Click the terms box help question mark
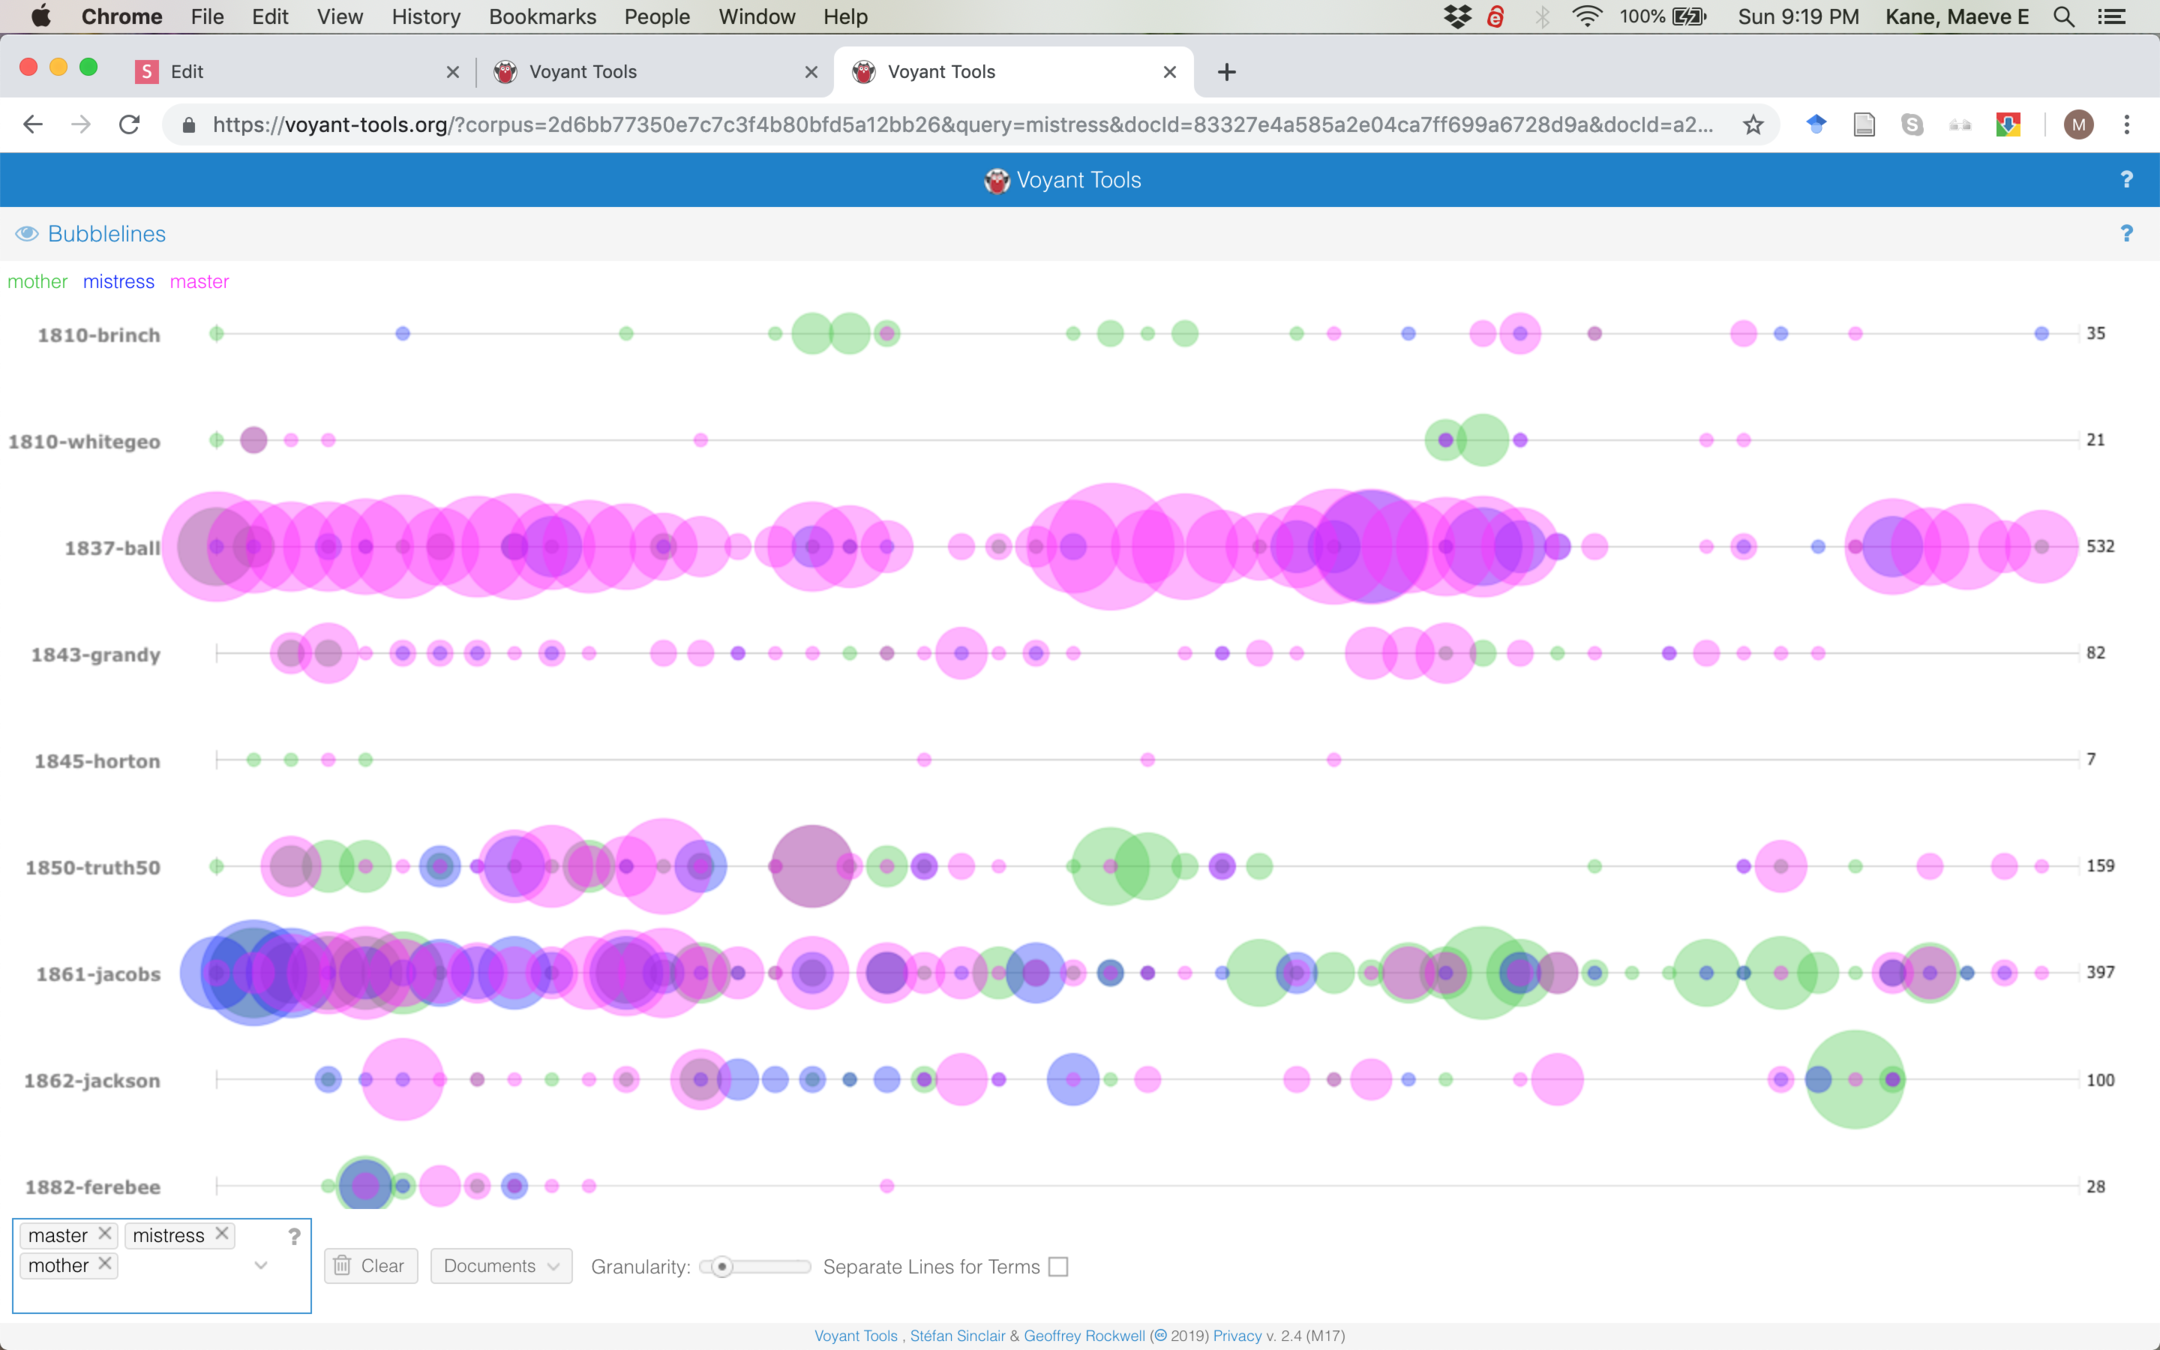 (294, 1237)
